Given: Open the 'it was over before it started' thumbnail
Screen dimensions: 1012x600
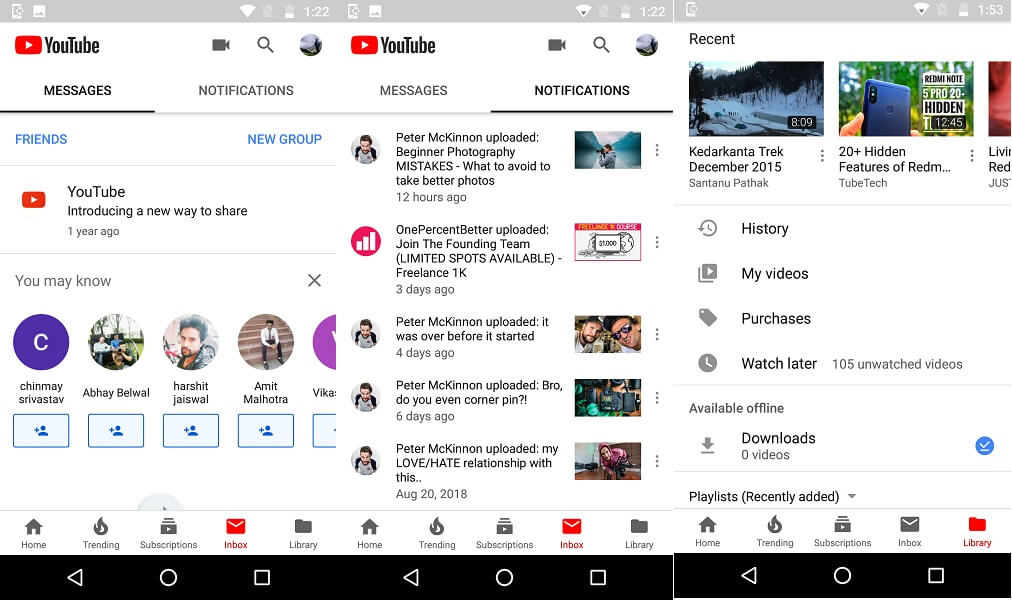Looking at the screenshot, I should (x=608, y=334).
